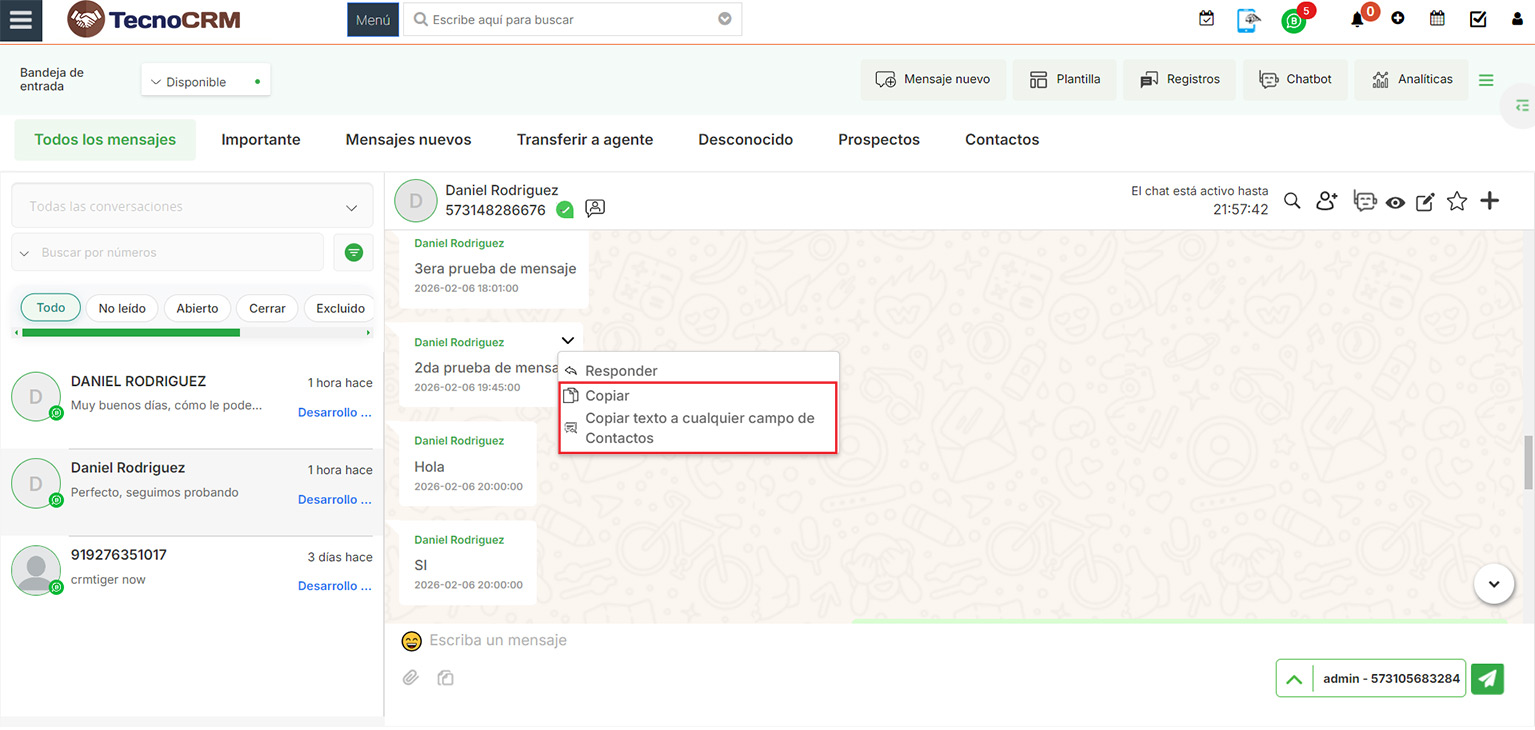Image resolution: width=1535 pixels, height=730 pixels.
Task: Click the green horizontal scrollbar under filters
Action: click(130, 332)
